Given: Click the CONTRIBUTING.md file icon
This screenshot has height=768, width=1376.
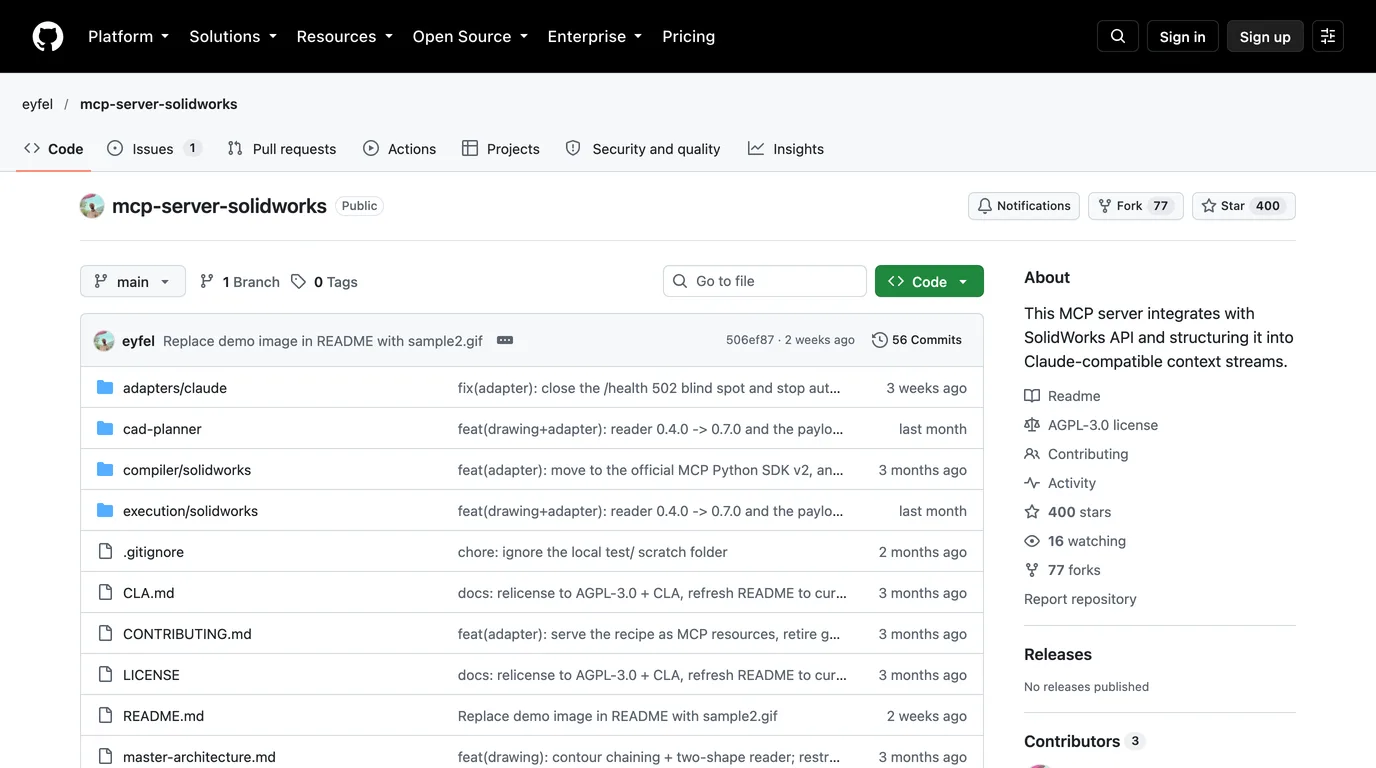Looking at the screenshot, I should [105, 634].
